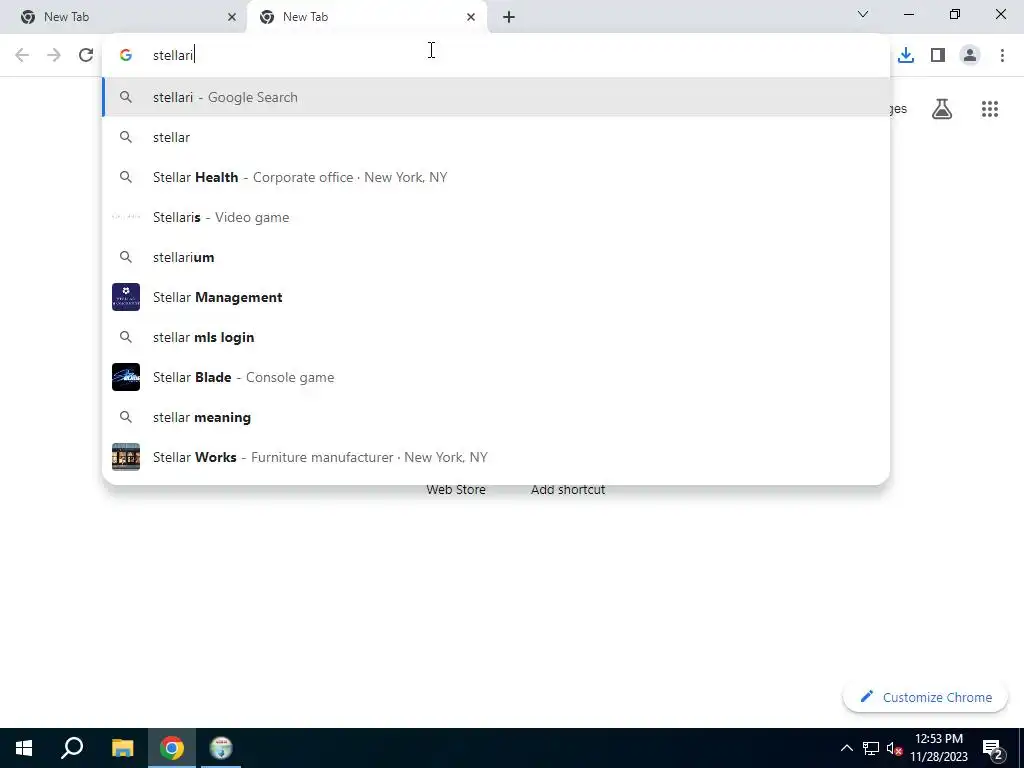The height and width of the screenshot is (768, 1024).
Task: Choose the 'stellar' suggestion
Action: 496,137
